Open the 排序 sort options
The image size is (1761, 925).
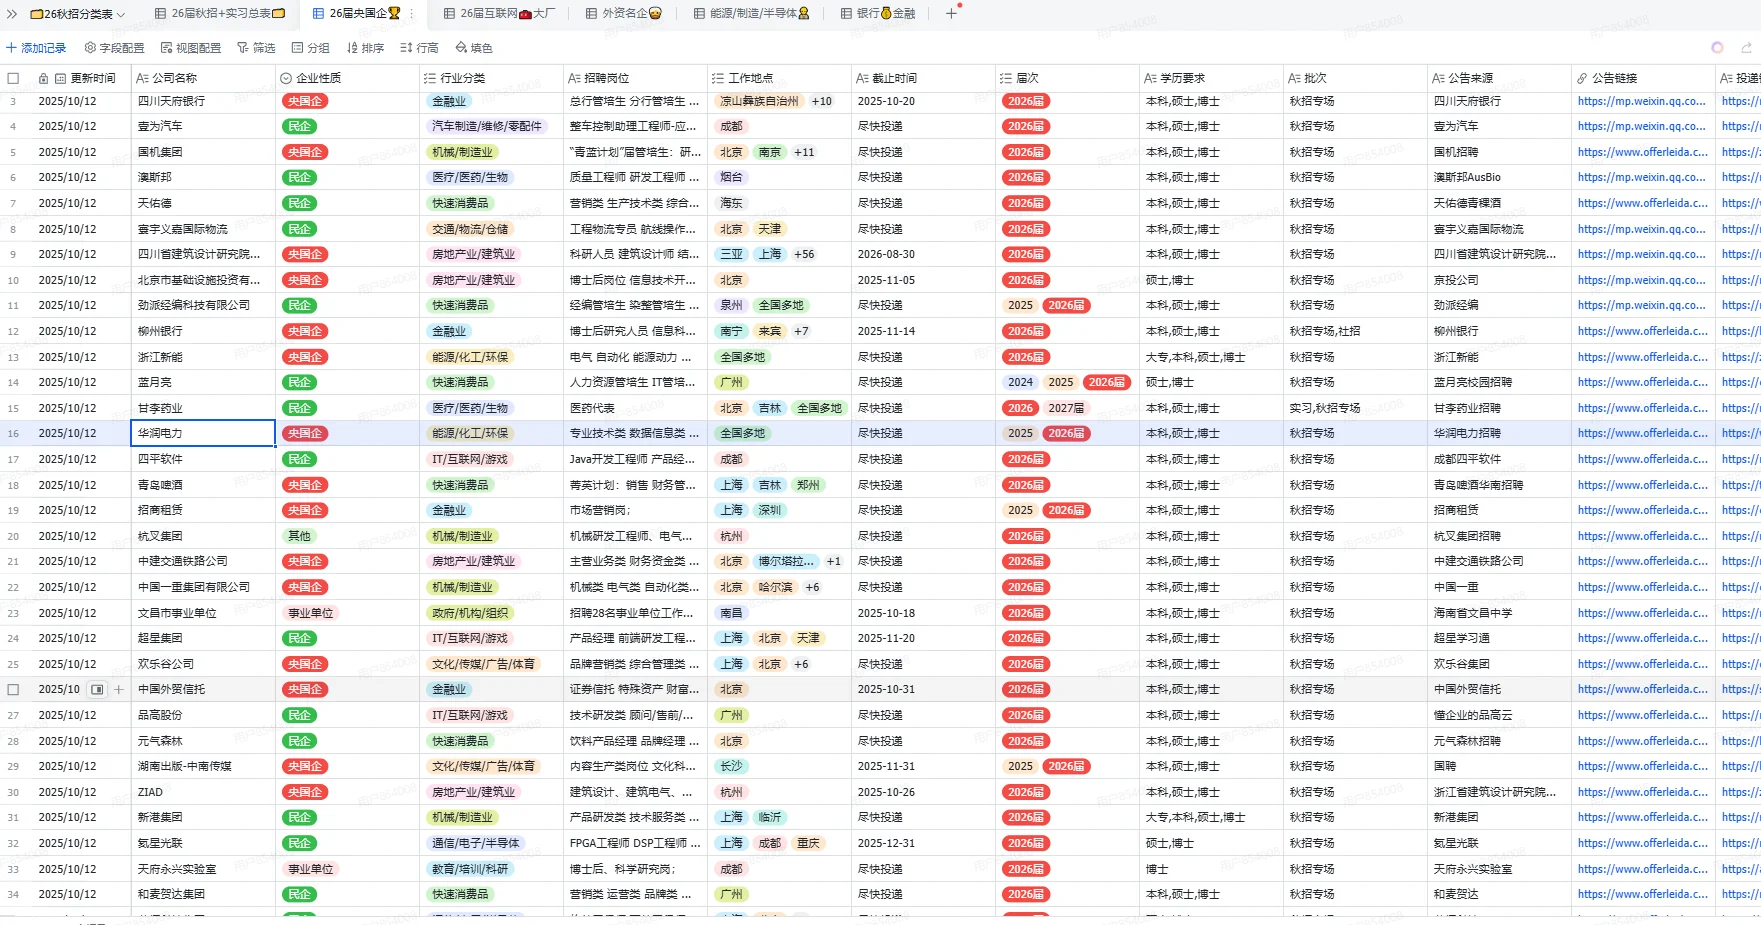tap(365, 48)
